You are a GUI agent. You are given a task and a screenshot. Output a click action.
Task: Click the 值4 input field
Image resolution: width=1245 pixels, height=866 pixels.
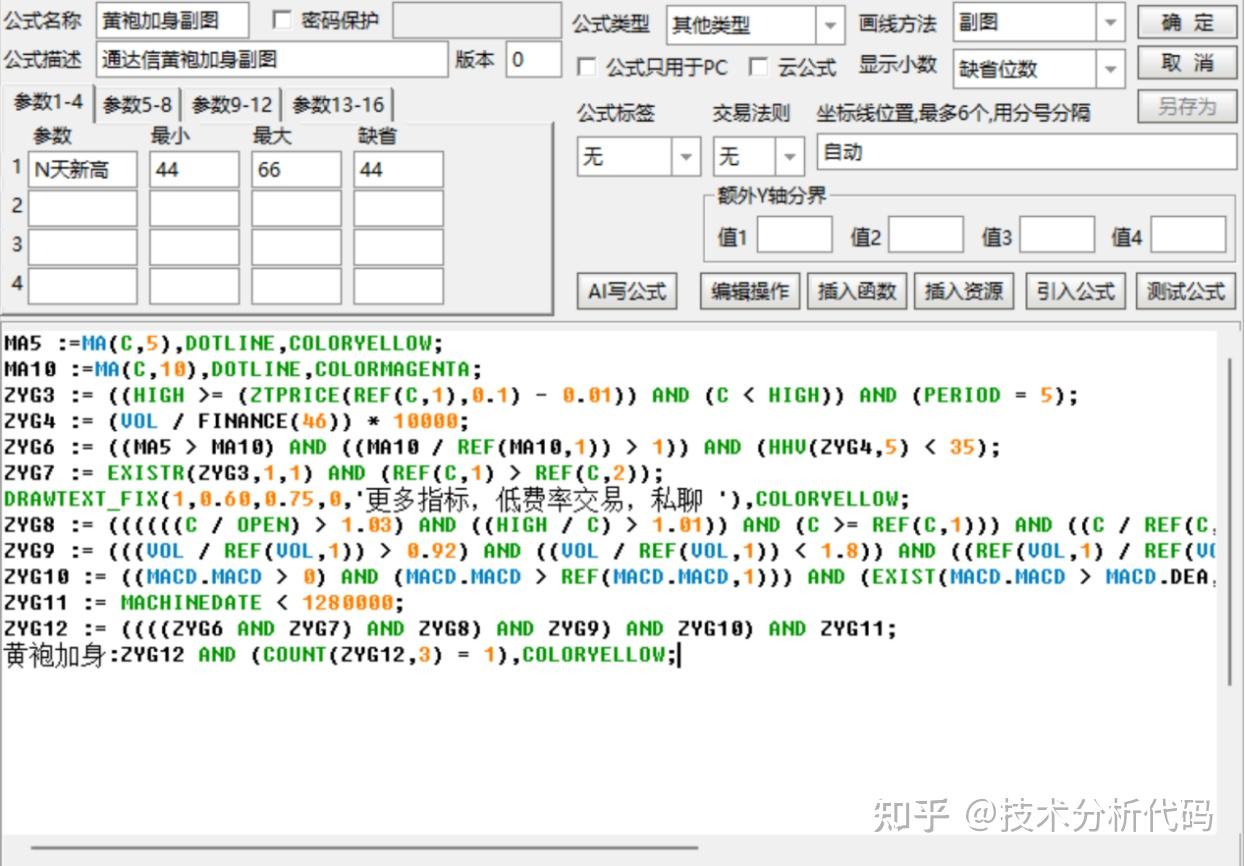tap(1188, 235)
